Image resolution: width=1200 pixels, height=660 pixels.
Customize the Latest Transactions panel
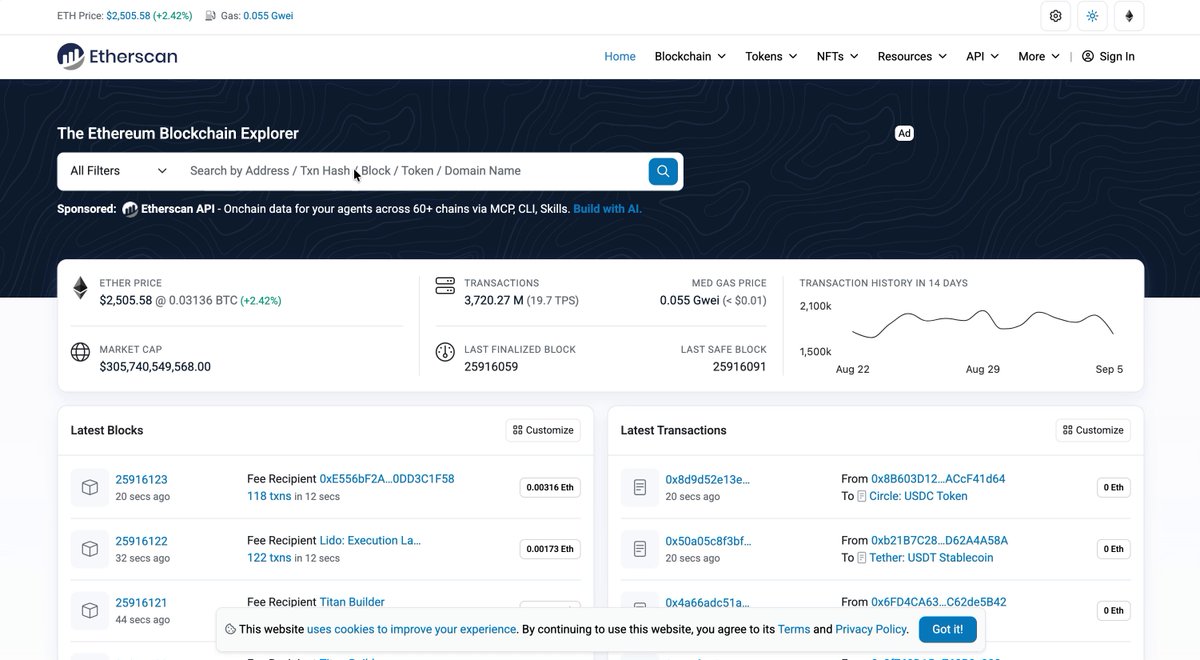(1093, 430)
